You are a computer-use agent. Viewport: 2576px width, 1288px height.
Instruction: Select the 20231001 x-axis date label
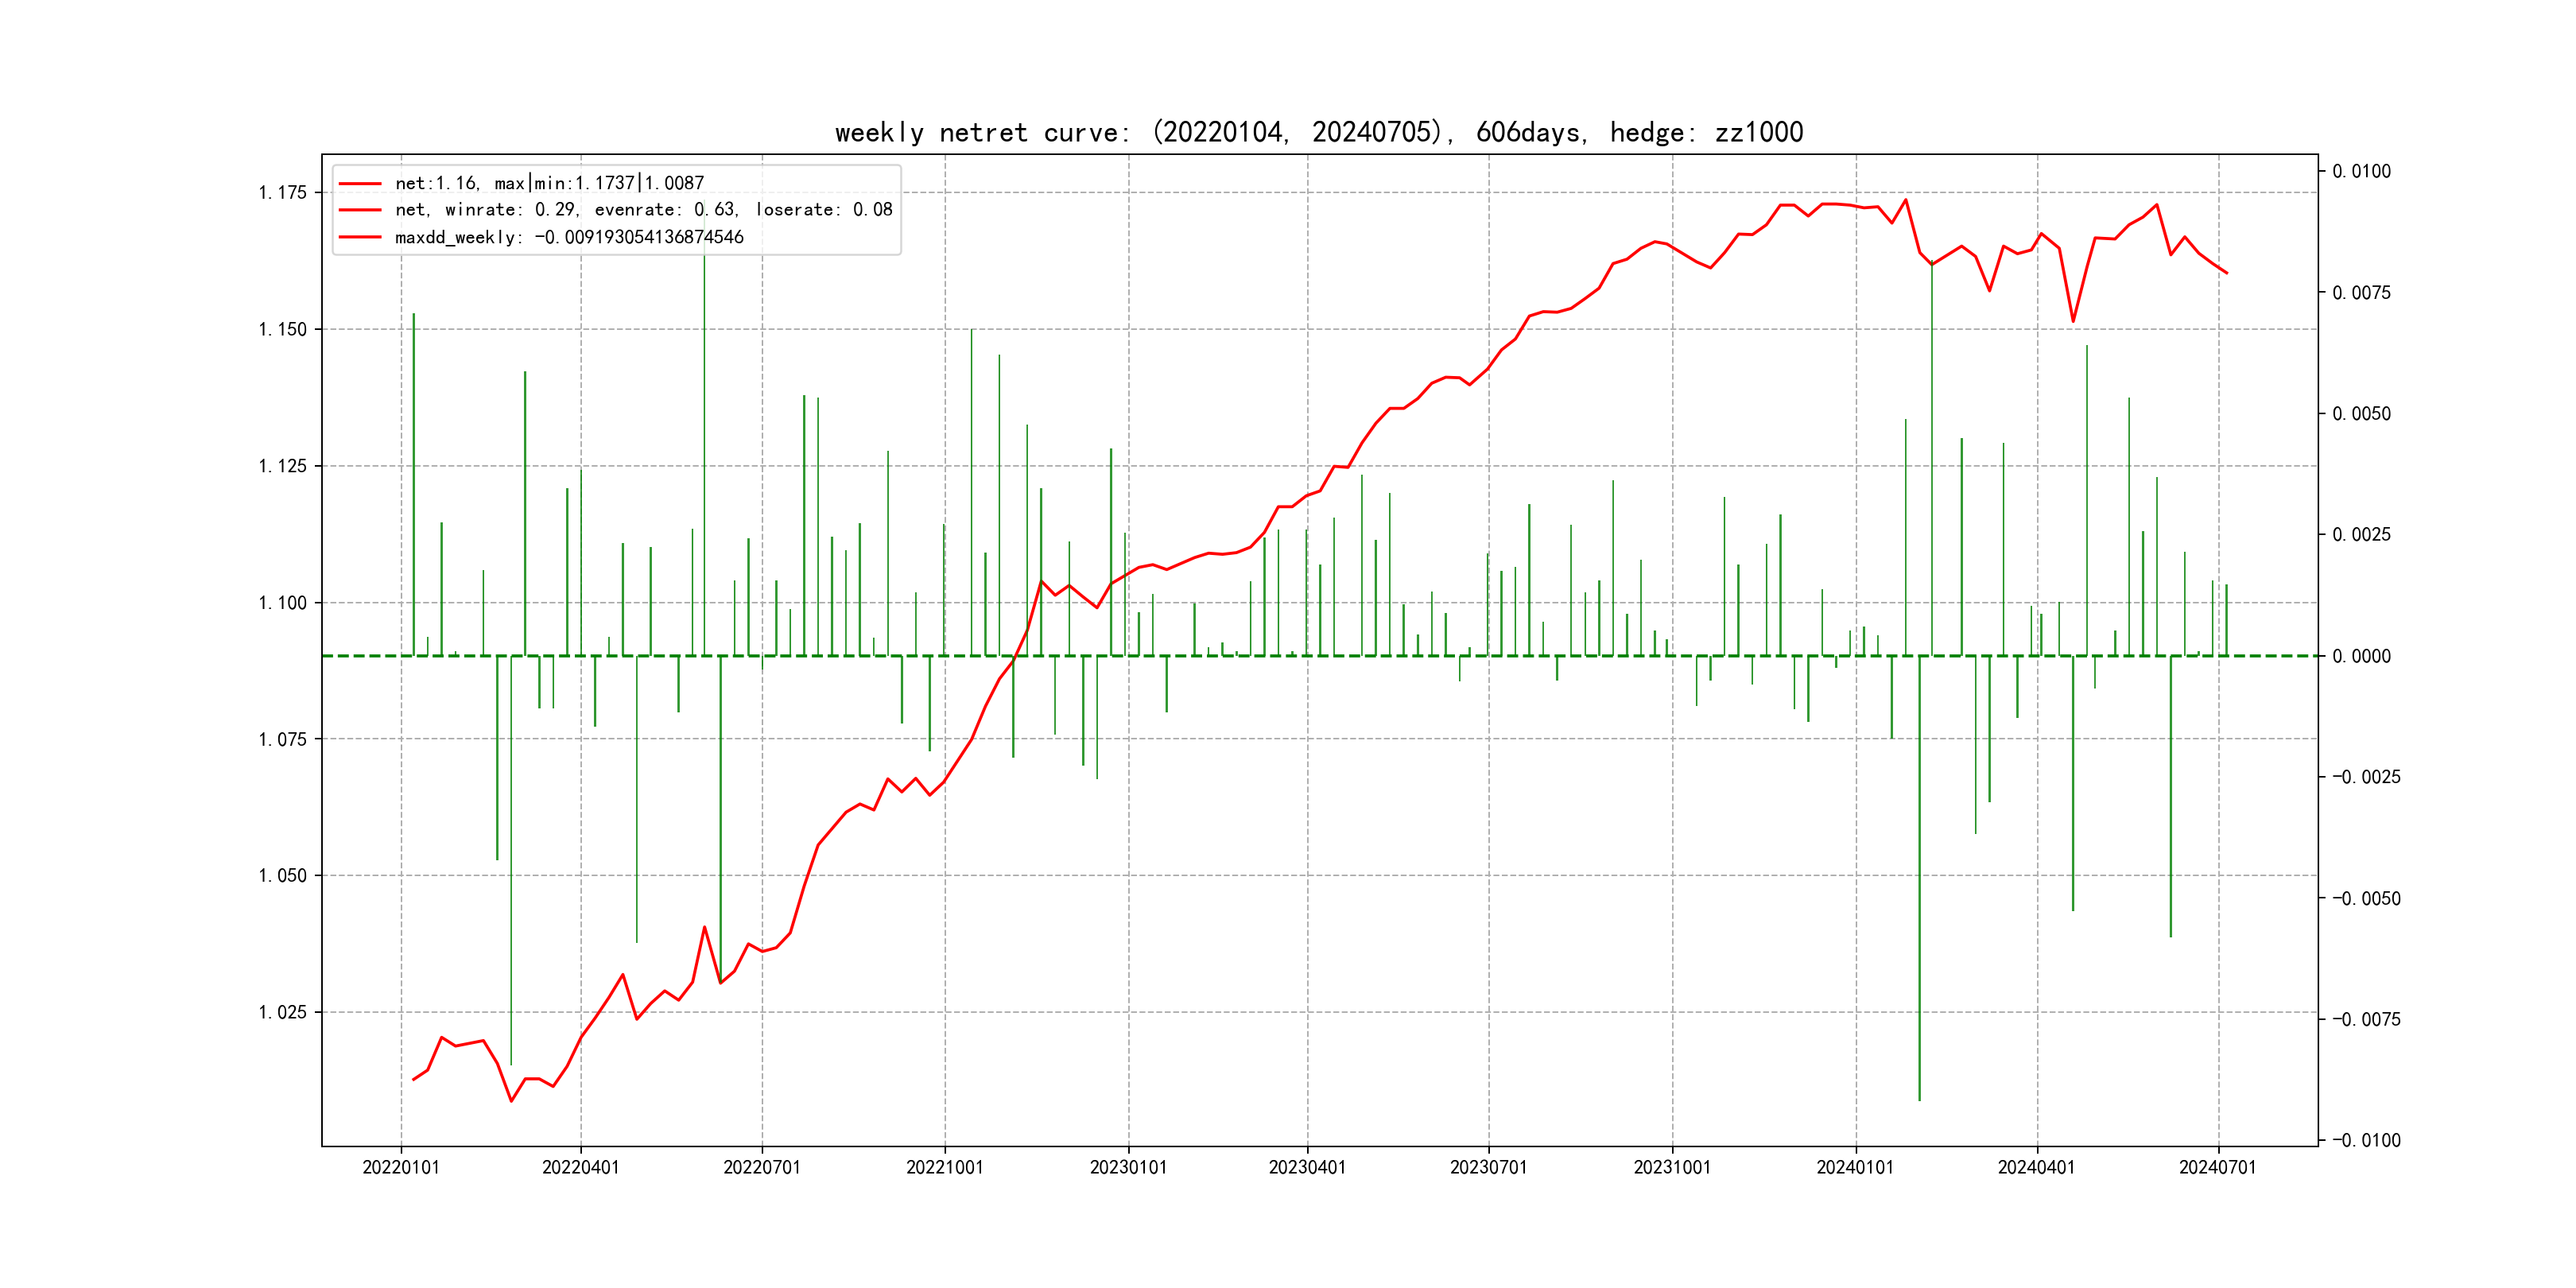[x=1672, y=1168]
